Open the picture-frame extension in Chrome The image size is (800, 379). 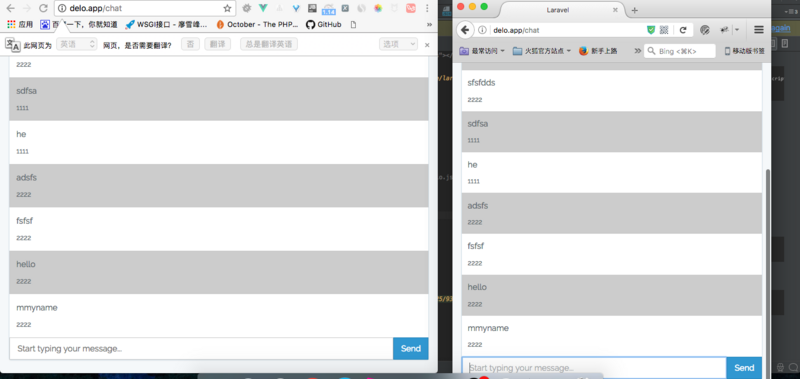tap(312, 8)
